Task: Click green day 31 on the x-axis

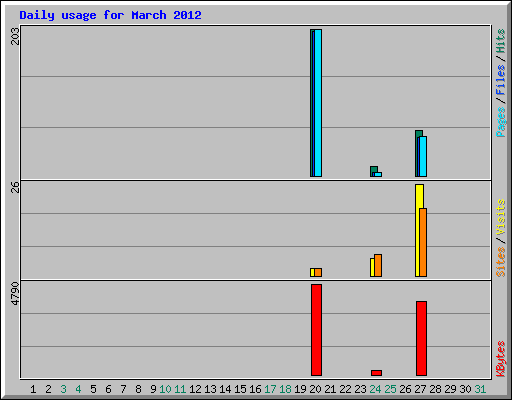Action: point(480,389)
